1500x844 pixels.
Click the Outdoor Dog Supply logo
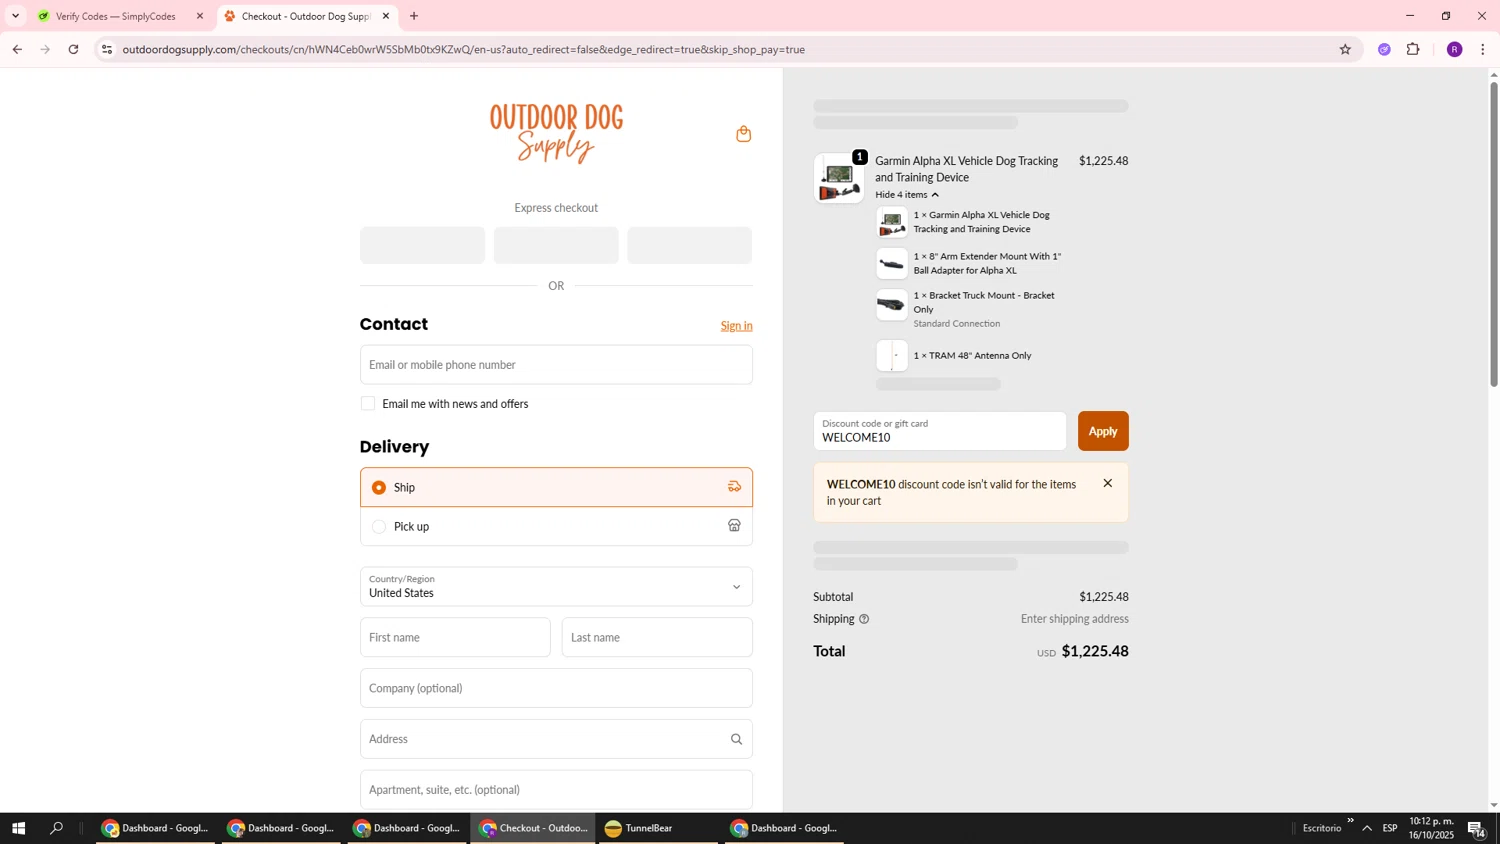point(556,133)
